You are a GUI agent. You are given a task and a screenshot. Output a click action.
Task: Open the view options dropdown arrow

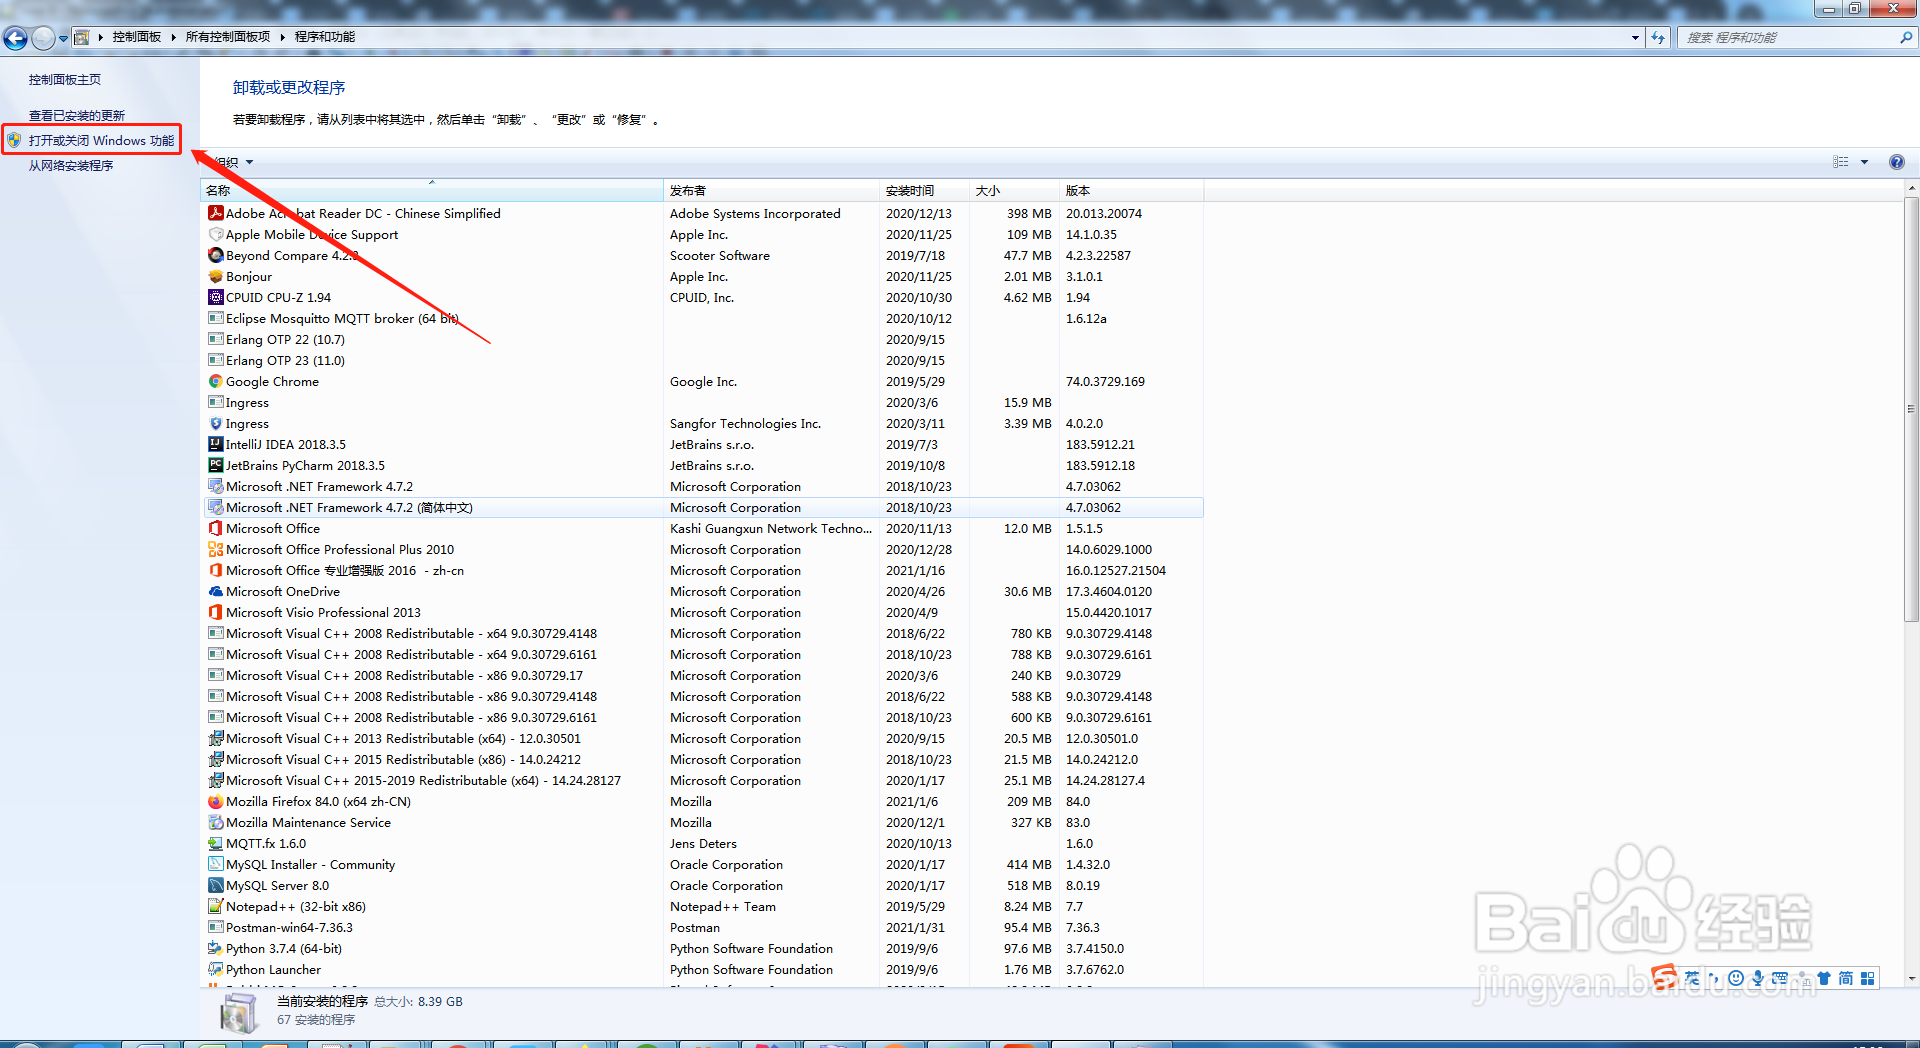1864,162
